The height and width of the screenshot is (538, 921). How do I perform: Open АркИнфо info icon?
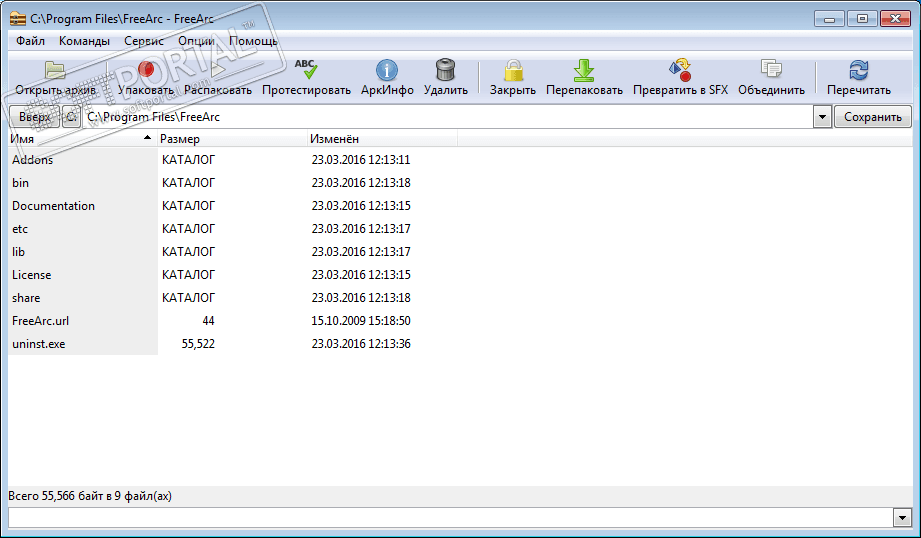coord(386,70)
